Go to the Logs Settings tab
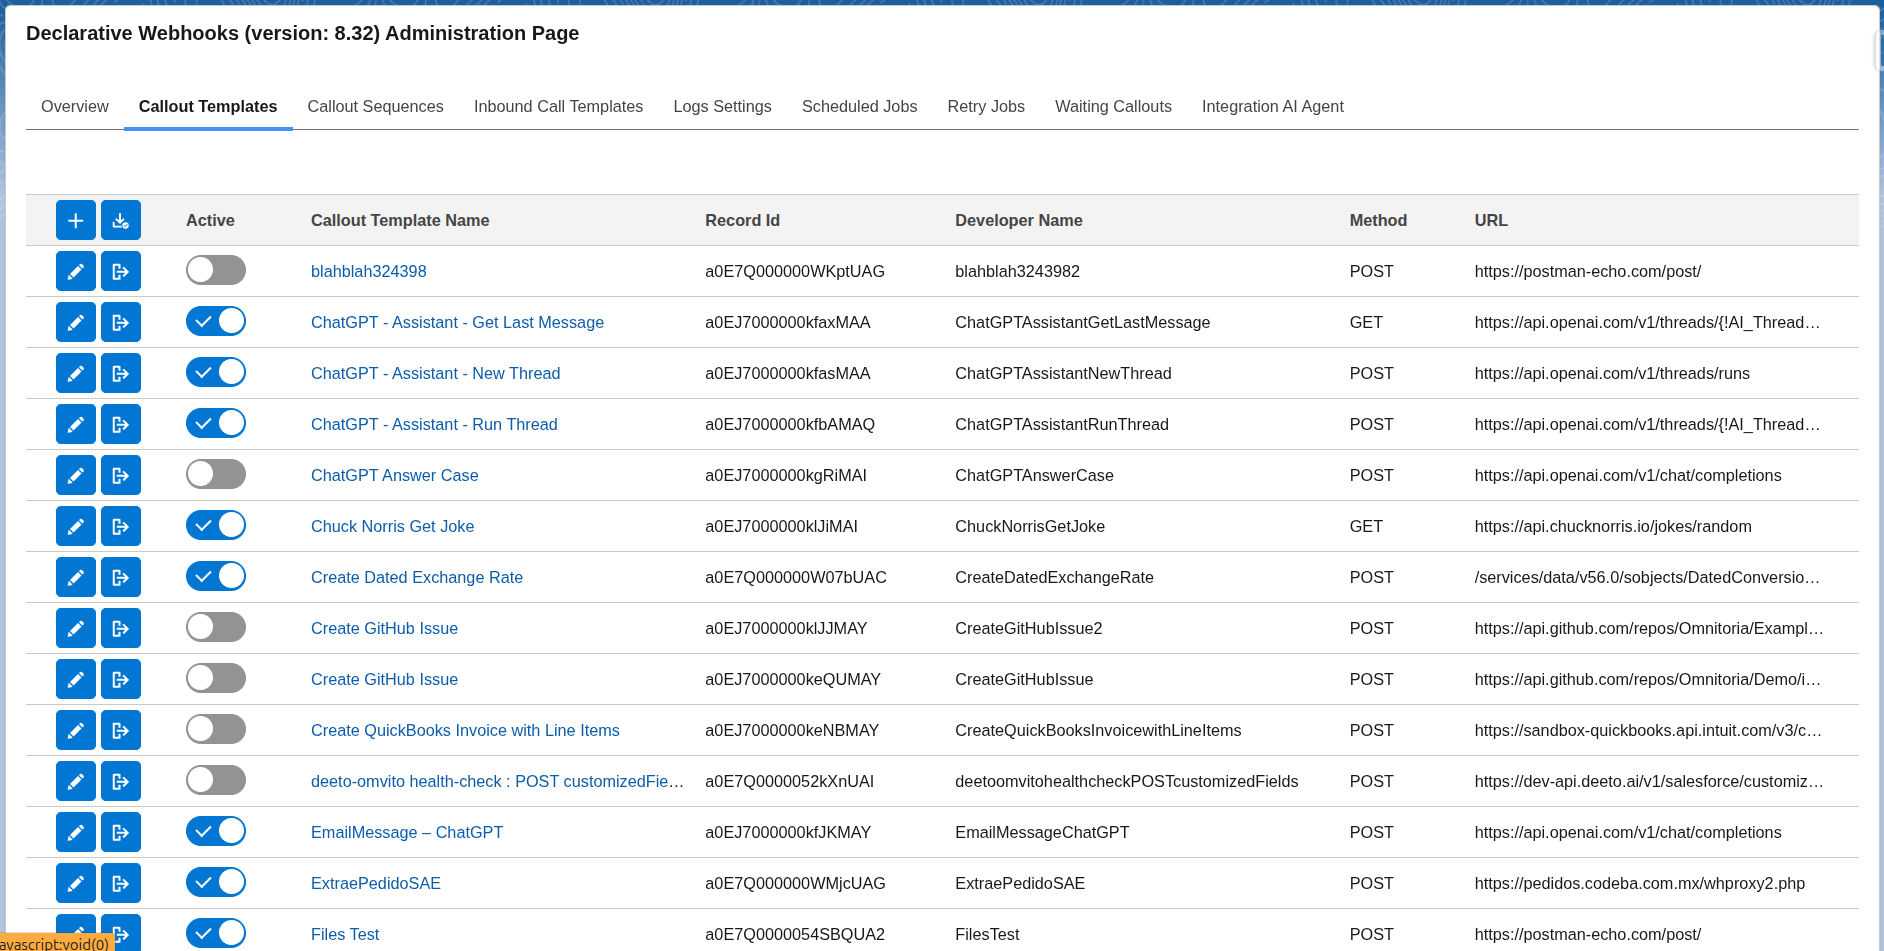Viewport: 1884px width, 951px height. 722,106
